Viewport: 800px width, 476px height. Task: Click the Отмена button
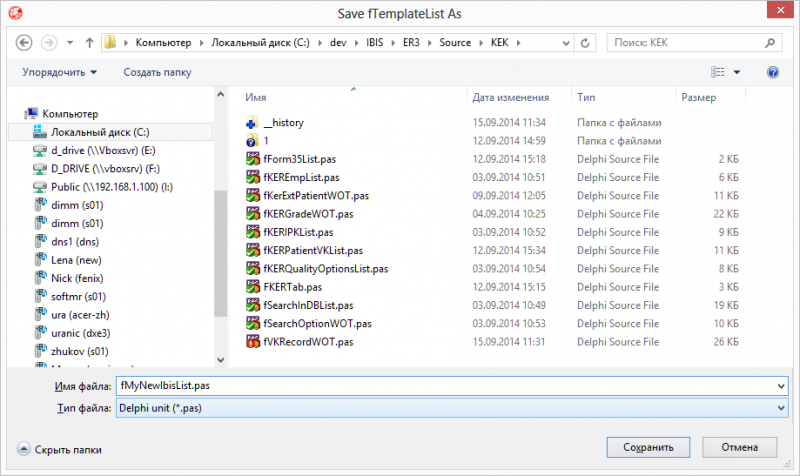[x=739, y=447]
